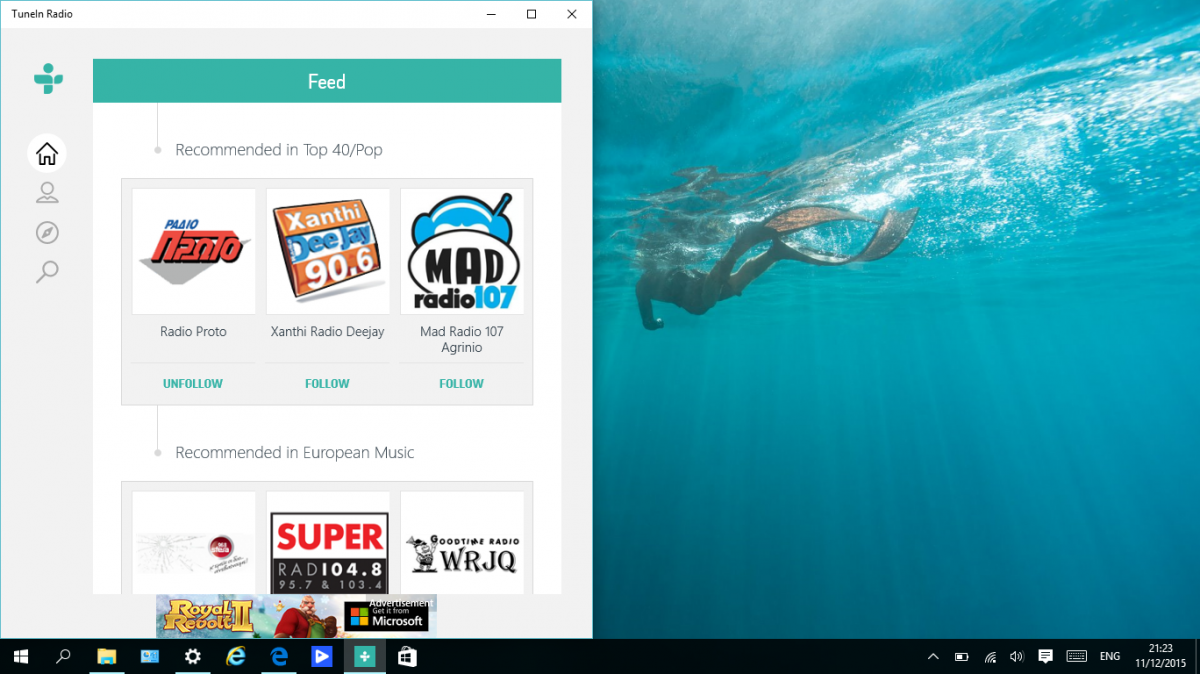Open the Profile sidebar icon
Image resolution: width=1200 pixels, height=674 pixels.
(x=47, y=193)
